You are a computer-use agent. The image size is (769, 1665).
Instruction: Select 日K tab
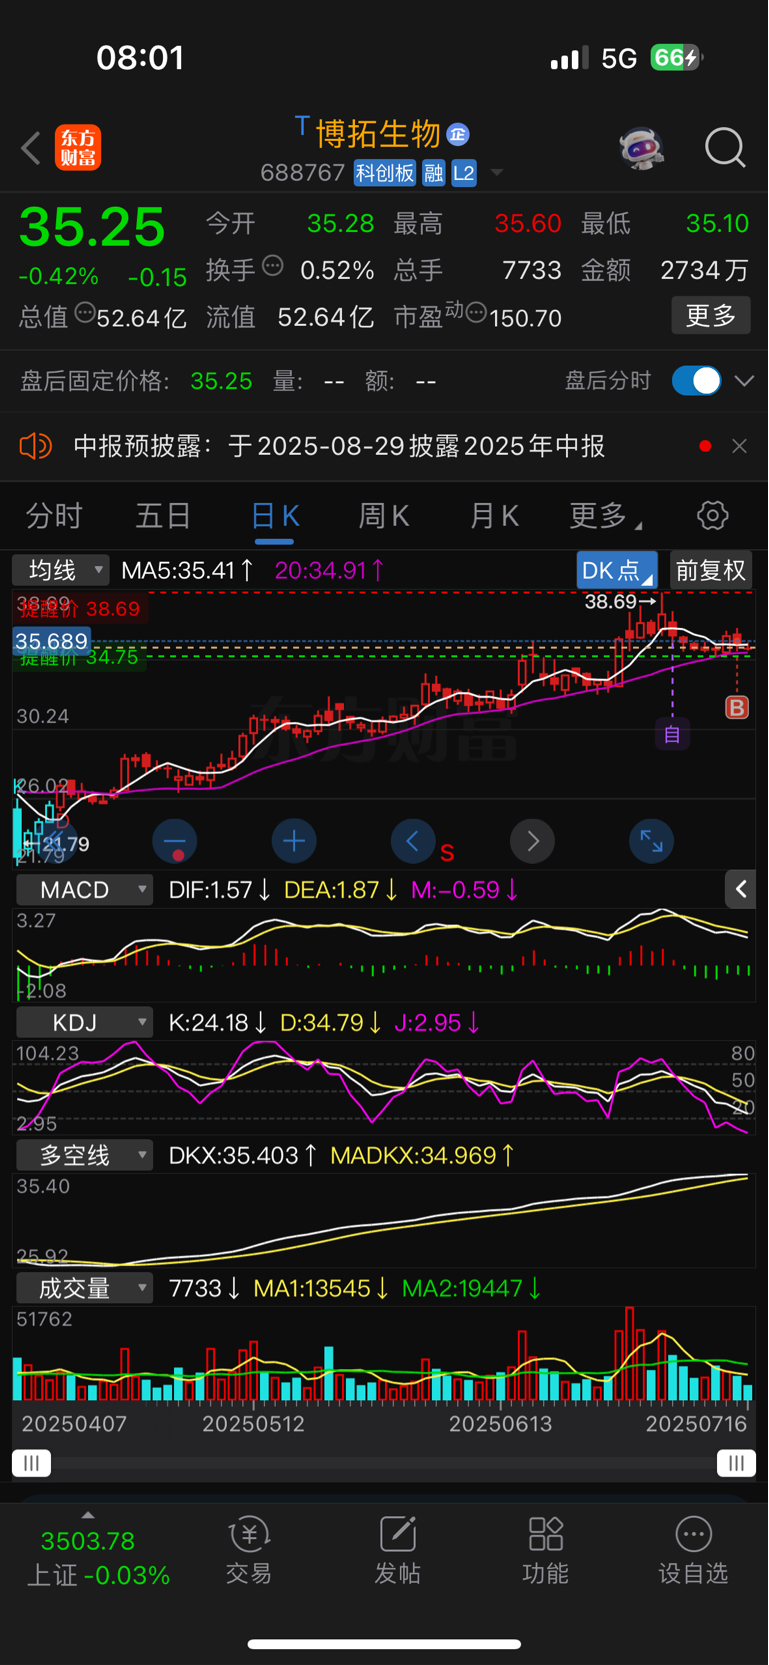coord(275,516)
